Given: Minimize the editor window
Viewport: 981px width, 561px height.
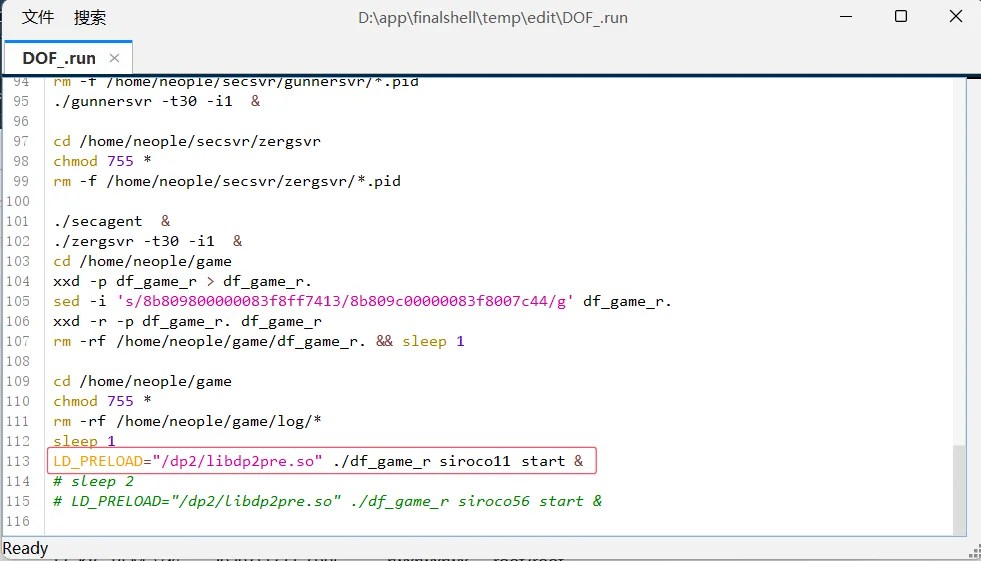Looking at the screenshot, I should point(846,17).
